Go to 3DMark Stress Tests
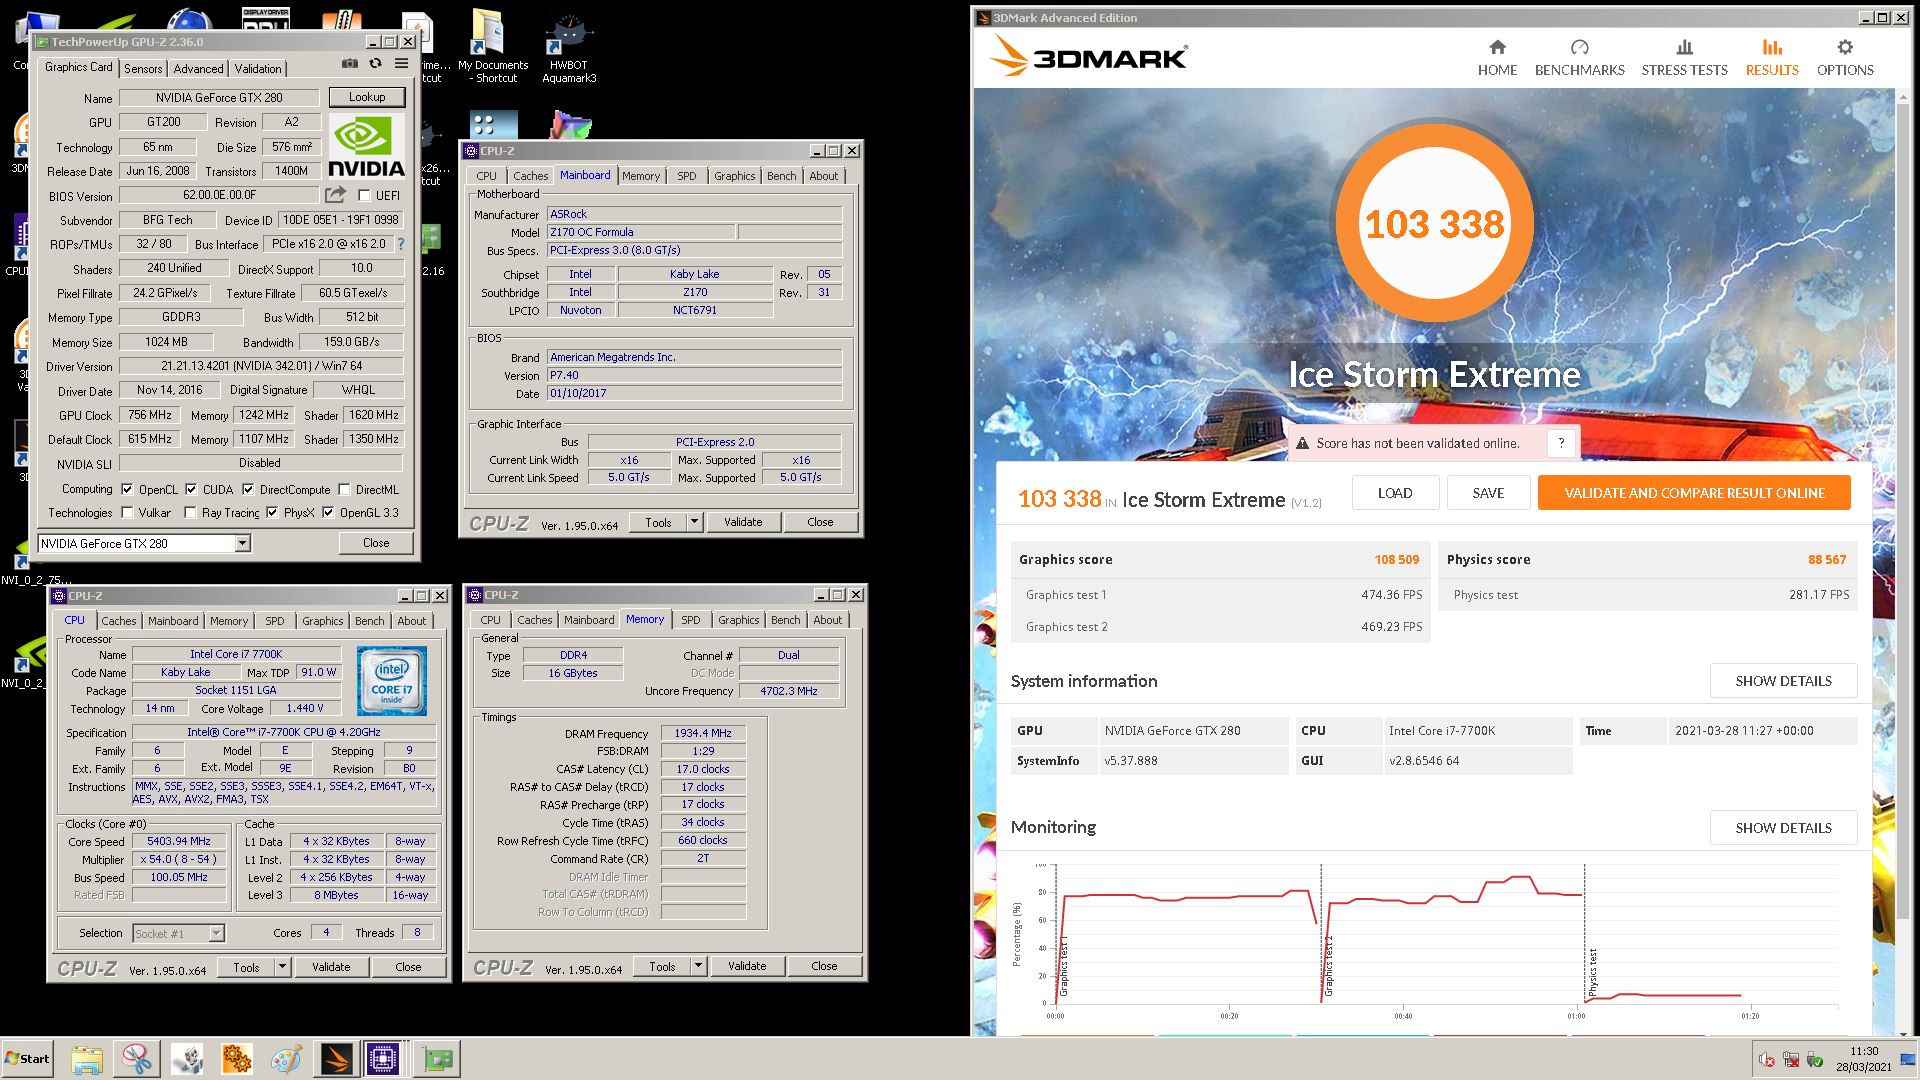Viewport: 1920px width, 1080px height. click(x=1684, y=58)
